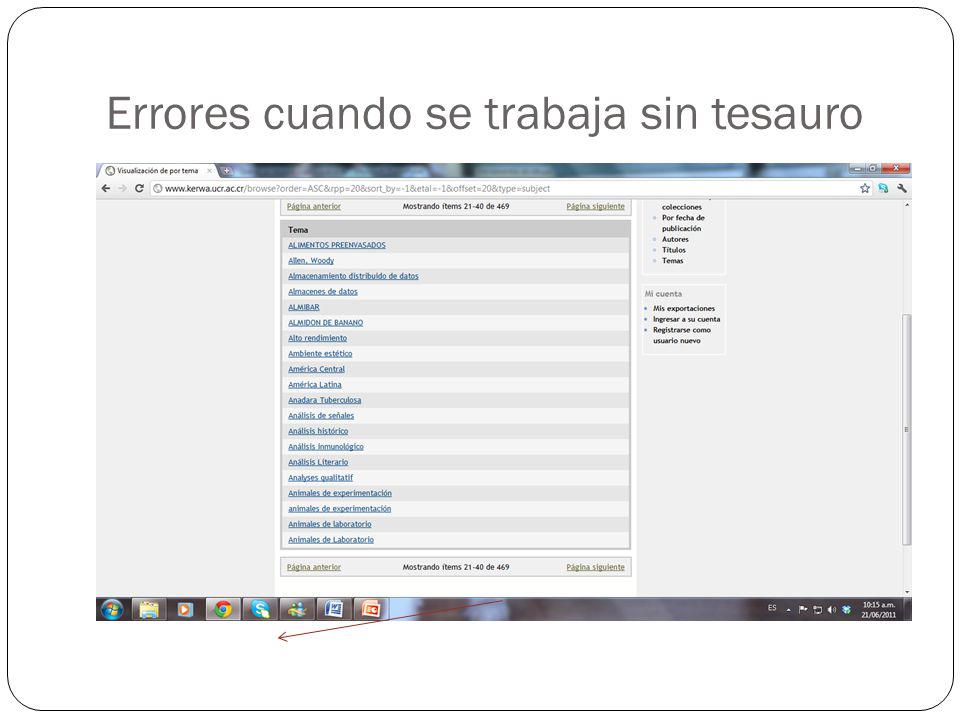960x720 pixels.
Task: Open the ALMIBAR subject link
Action: (x=304, y=307)
